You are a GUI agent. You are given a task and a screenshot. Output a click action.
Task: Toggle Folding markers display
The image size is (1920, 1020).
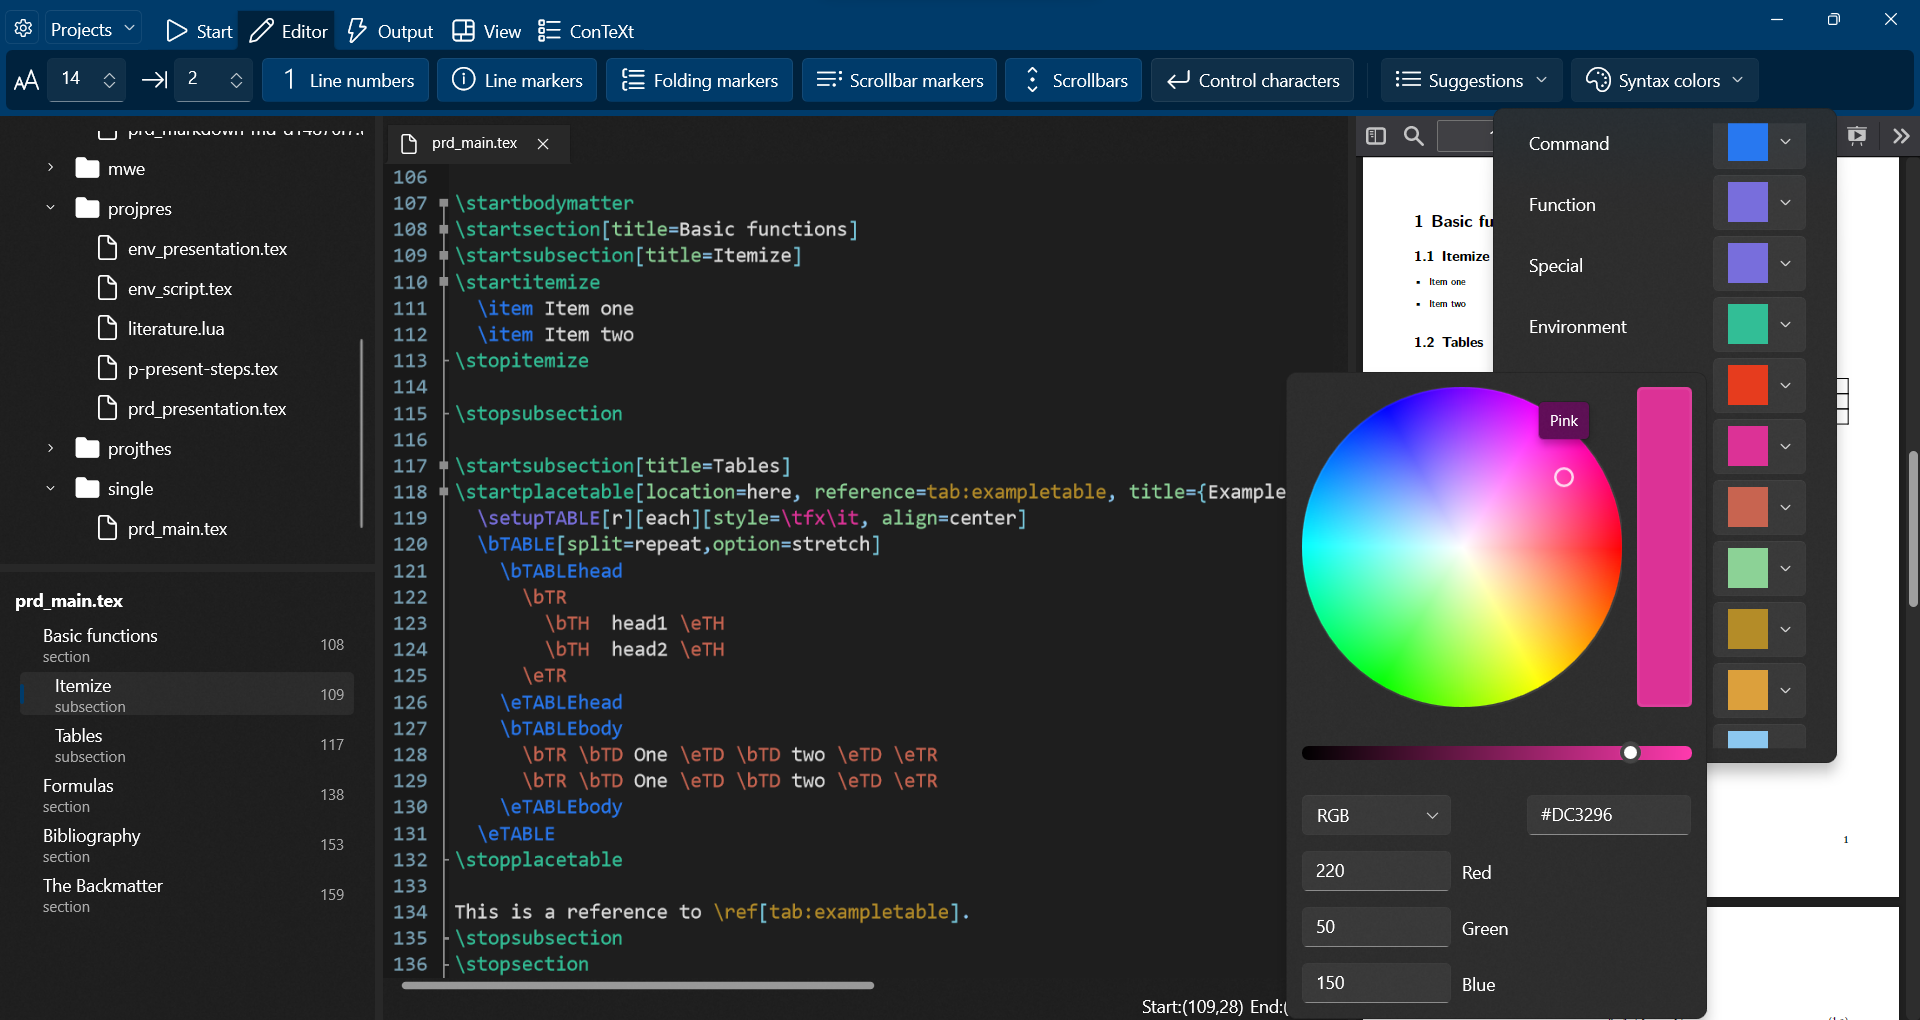[699, 80]
